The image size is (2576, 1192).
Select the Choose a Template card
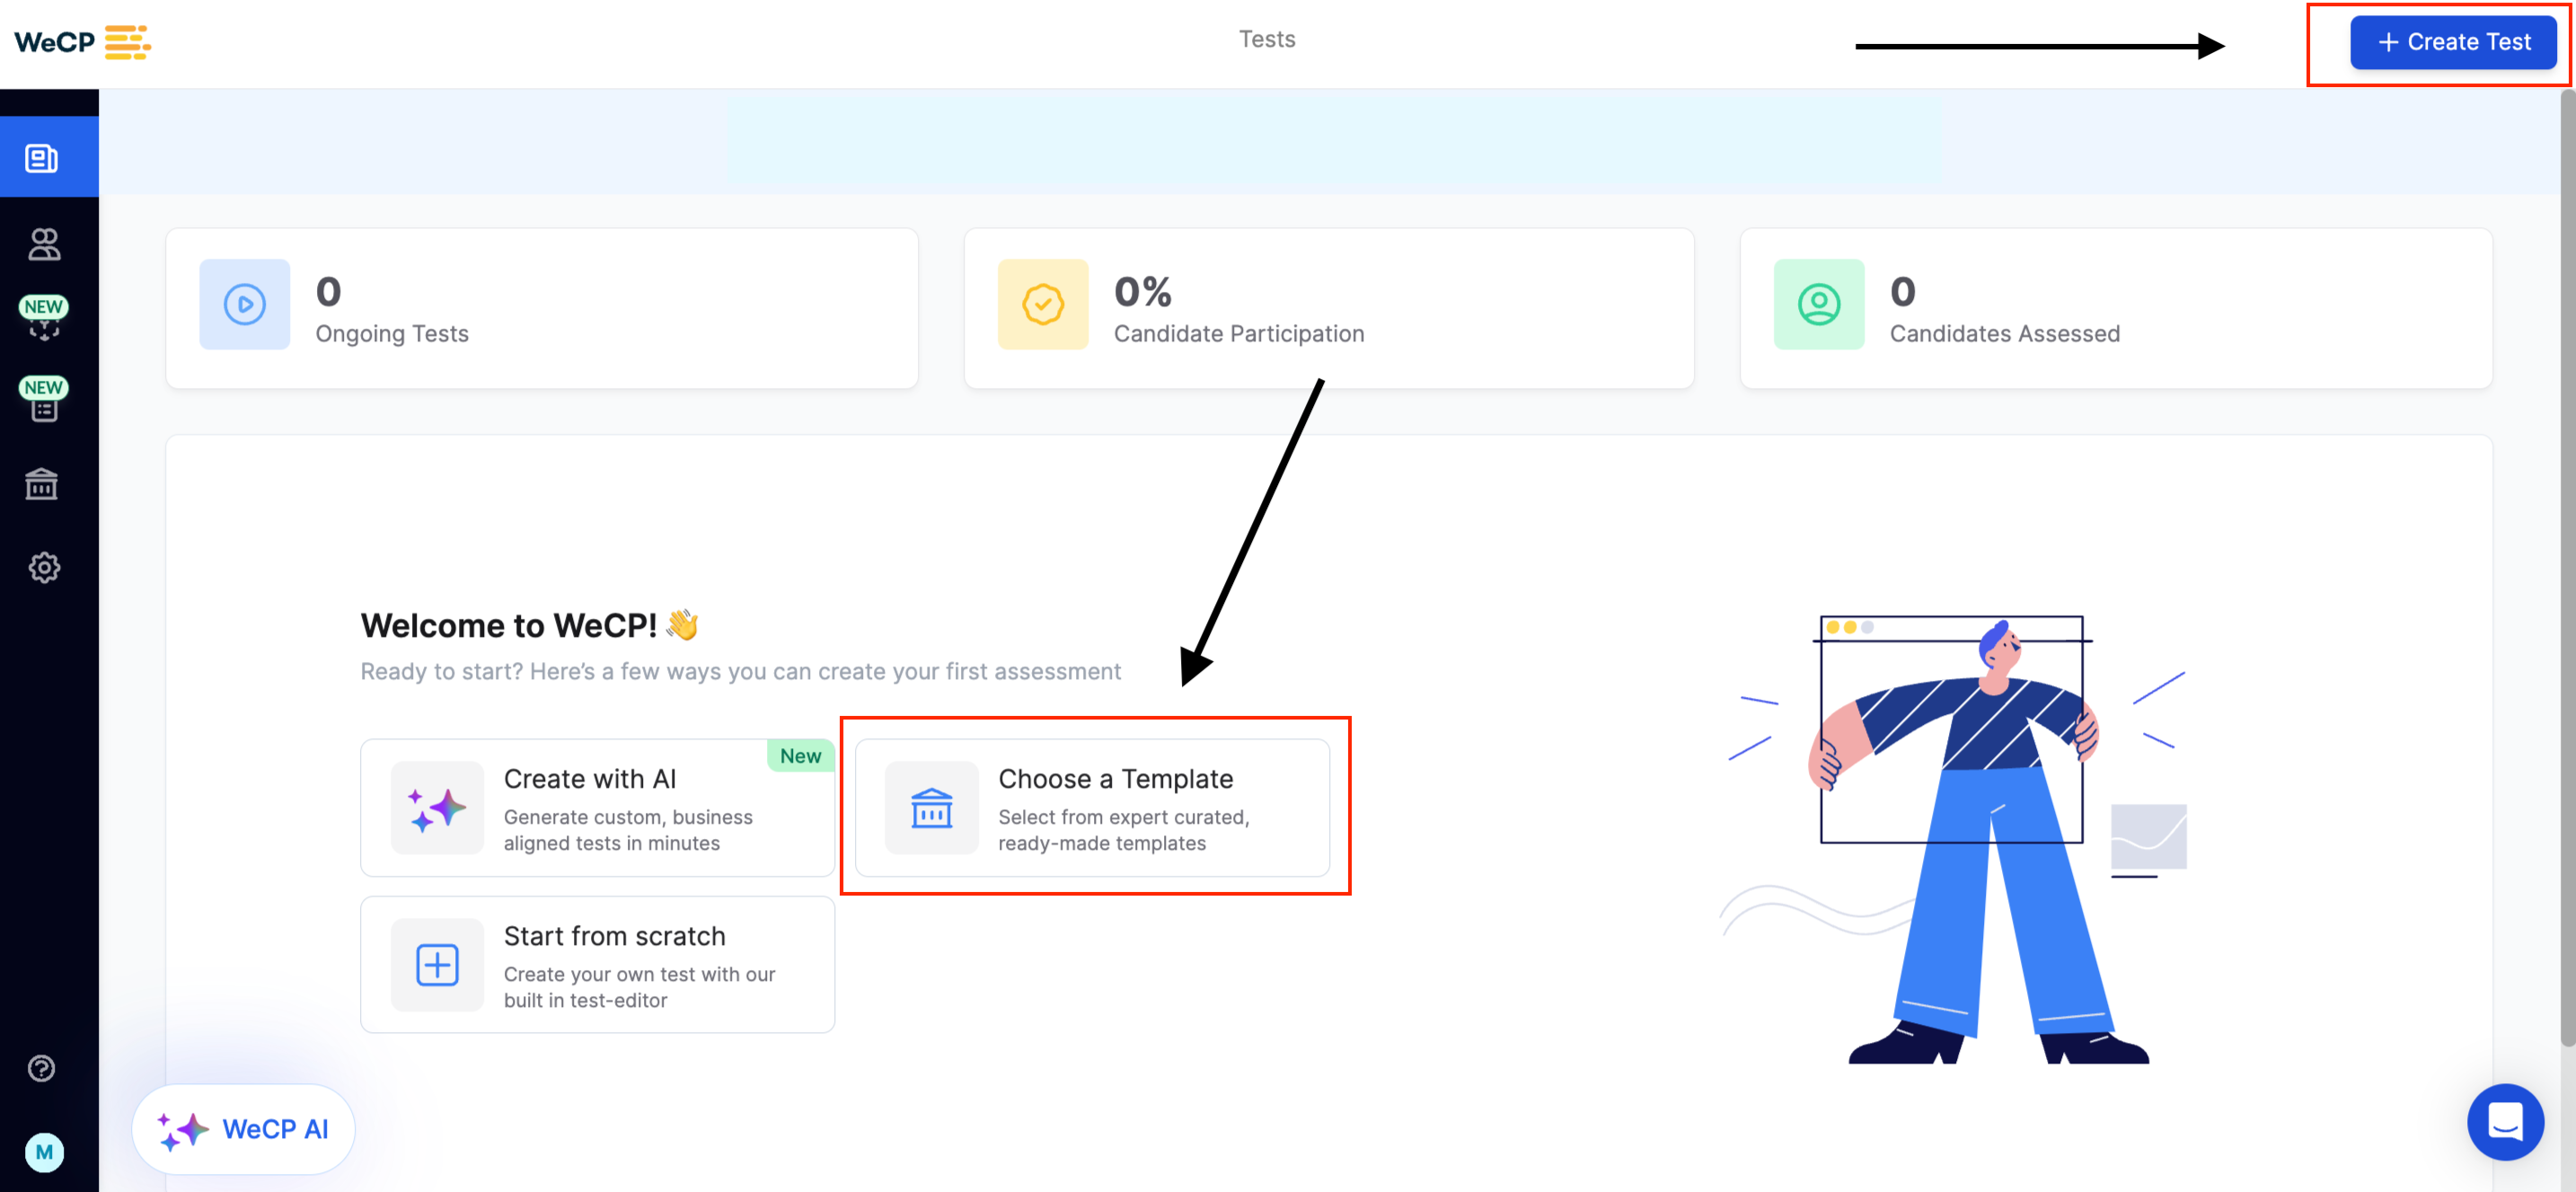pyautogui.click(x=1092, y=808)
